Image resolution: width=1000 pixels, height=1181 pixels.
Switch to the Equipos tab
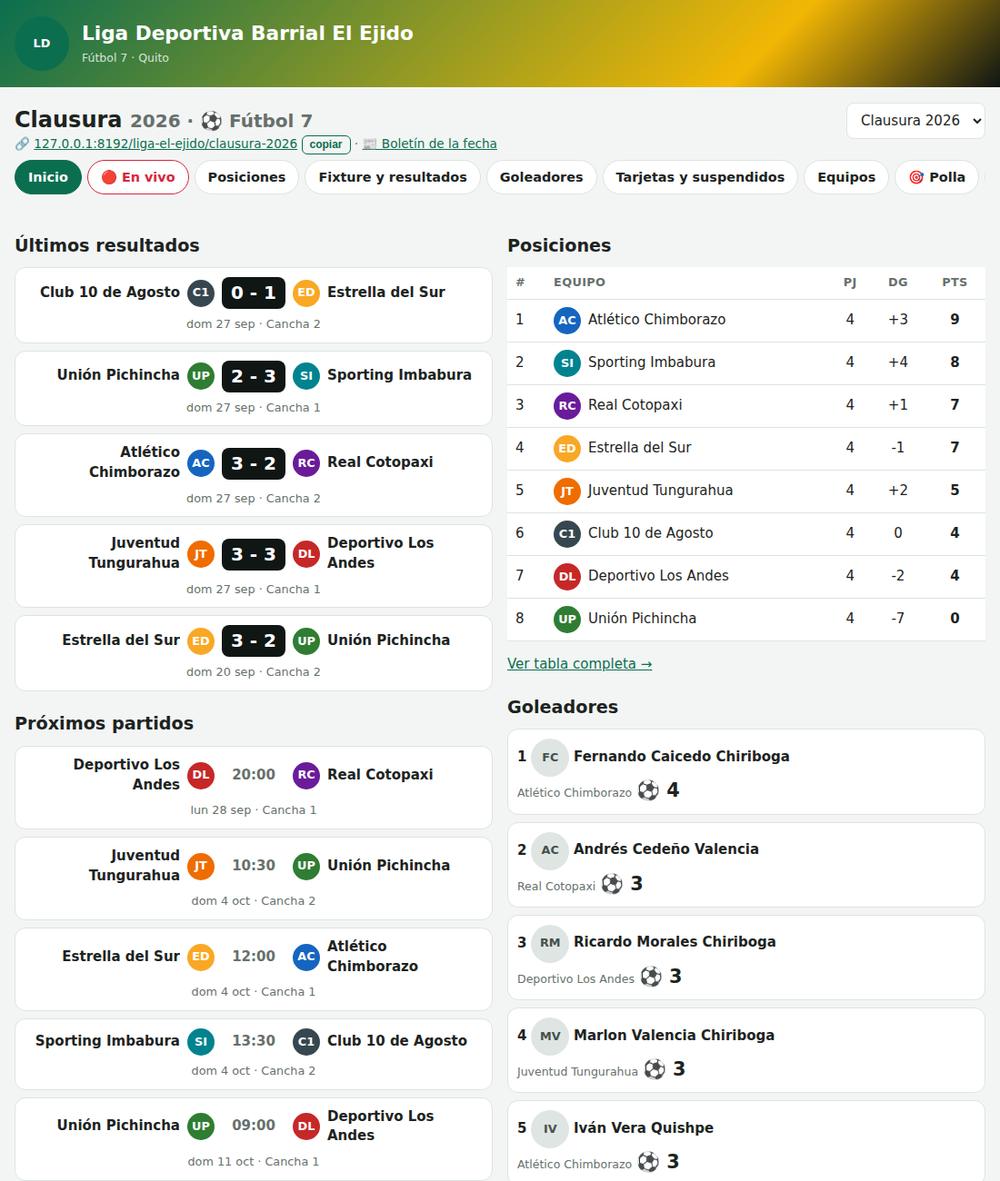[x=846, y=177]
